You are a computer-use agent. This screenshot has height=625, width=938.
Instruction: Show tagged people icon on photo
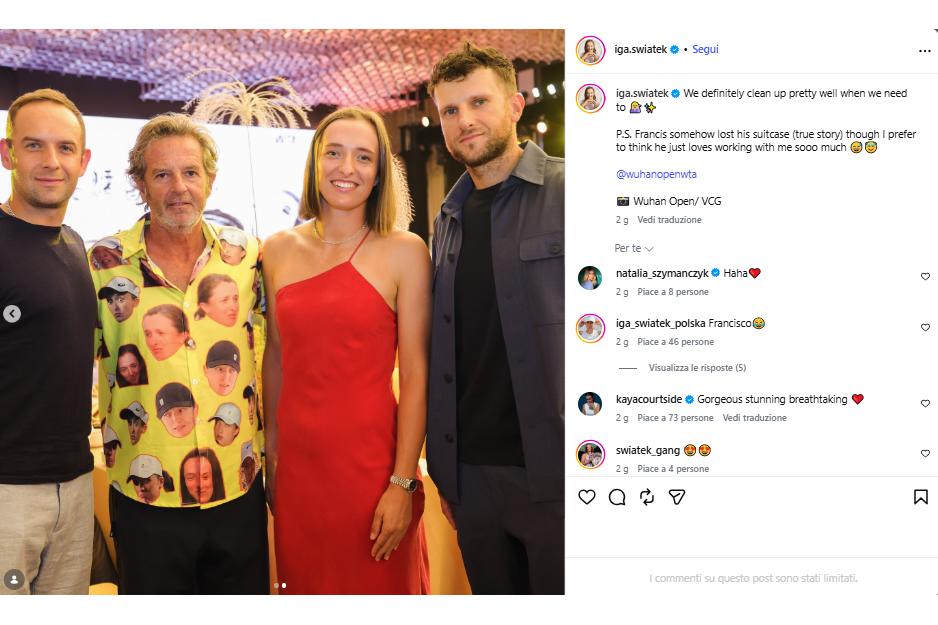click(14, 578)
